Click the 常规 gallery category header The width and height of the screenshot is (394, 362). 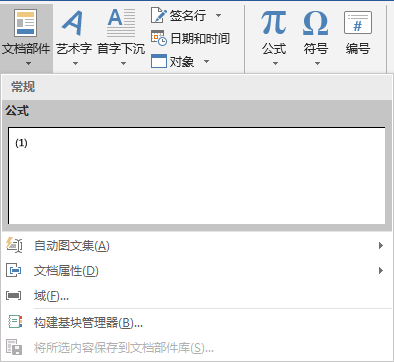197,87
